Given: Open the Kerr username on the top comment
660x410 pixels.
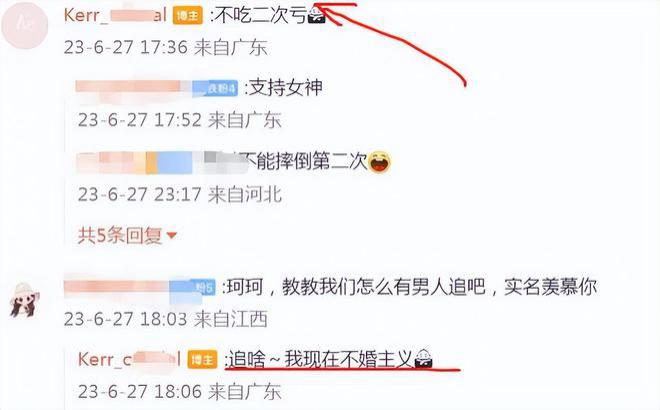Looking at the screenshot, I should 115,16.
